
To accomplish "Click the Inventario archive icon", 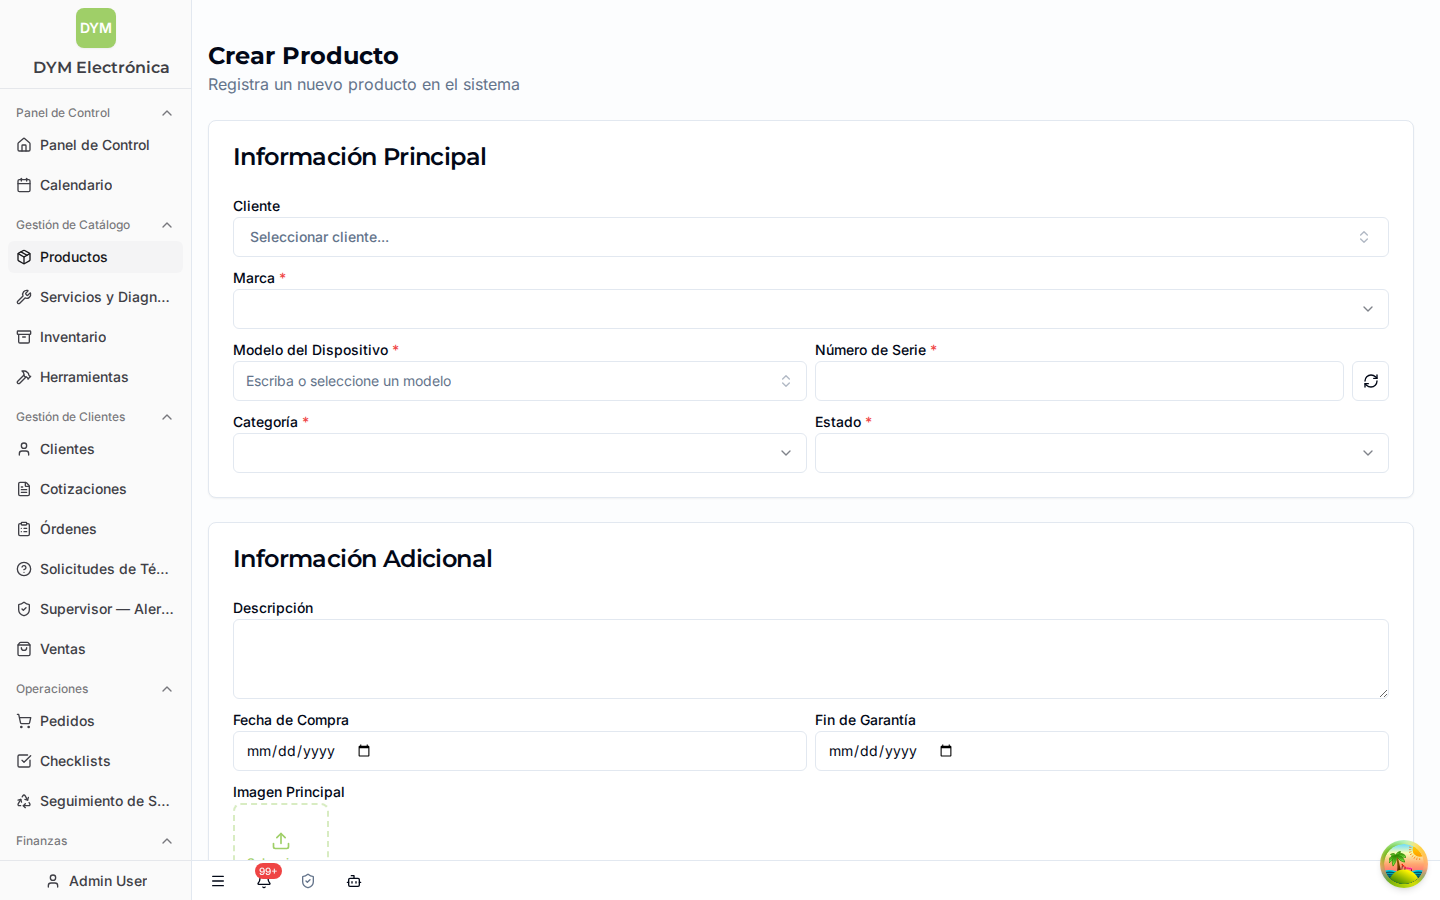I will point(24,337).
